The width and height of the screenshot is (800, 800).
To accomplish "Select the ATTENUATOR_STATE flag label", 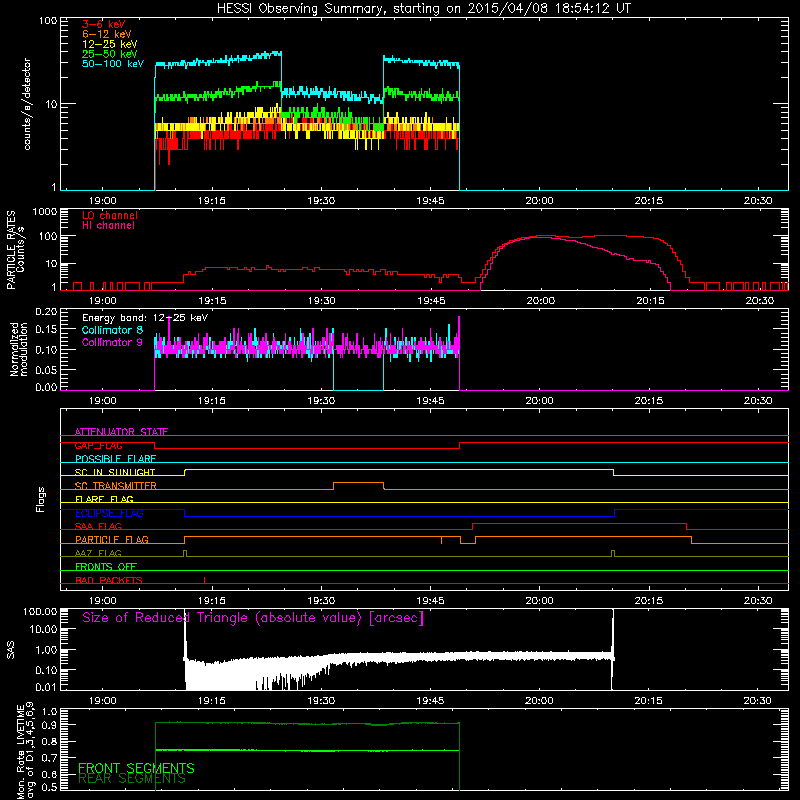I will (121, 432).
